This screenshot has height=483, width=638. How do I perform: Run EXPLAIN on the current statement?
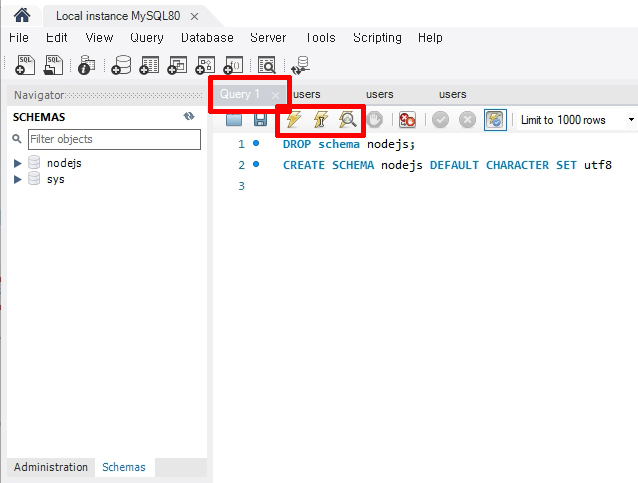point(348,120)
